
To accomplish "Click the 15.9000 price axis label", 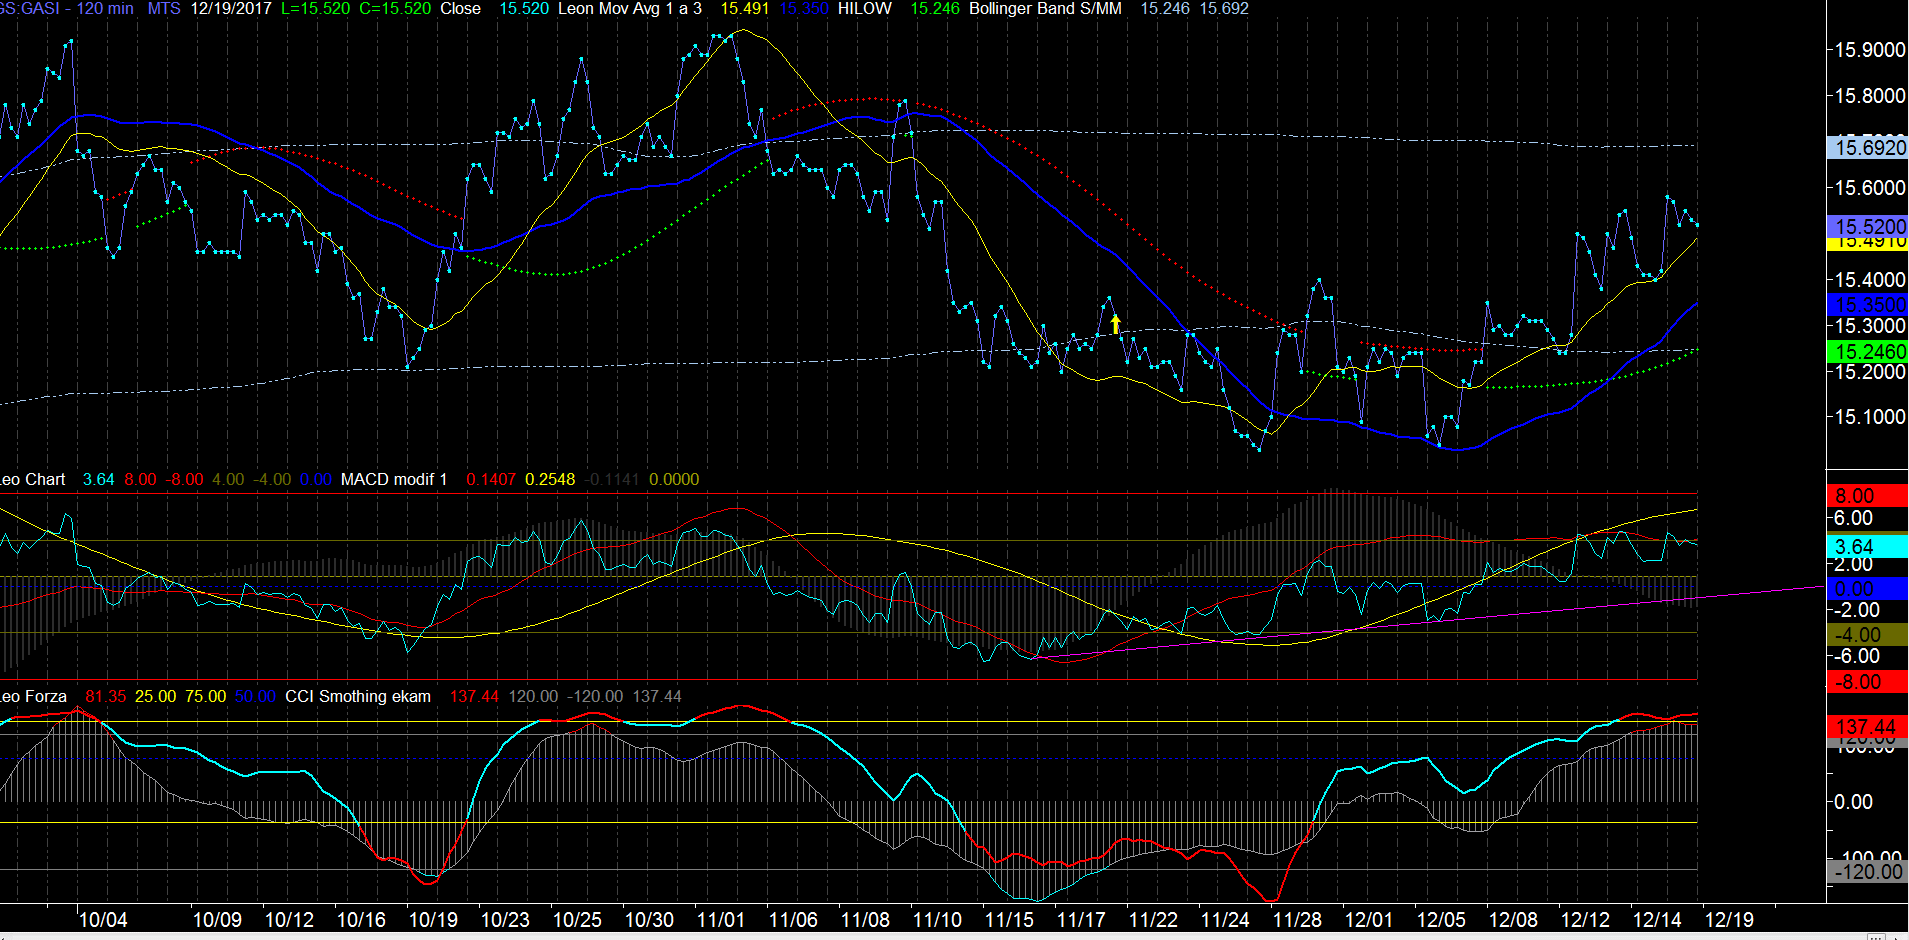I will click(1869, 50).
